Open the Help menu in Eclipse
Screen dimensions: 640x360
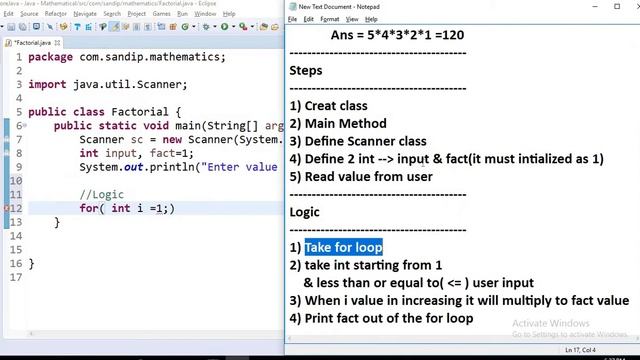[x=229, y=14]
